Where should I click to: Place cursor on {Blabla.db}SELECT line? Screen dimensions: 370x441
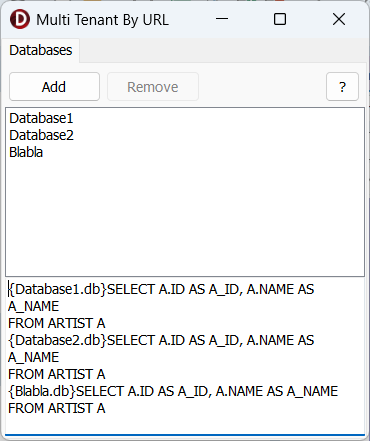(173, 391)
